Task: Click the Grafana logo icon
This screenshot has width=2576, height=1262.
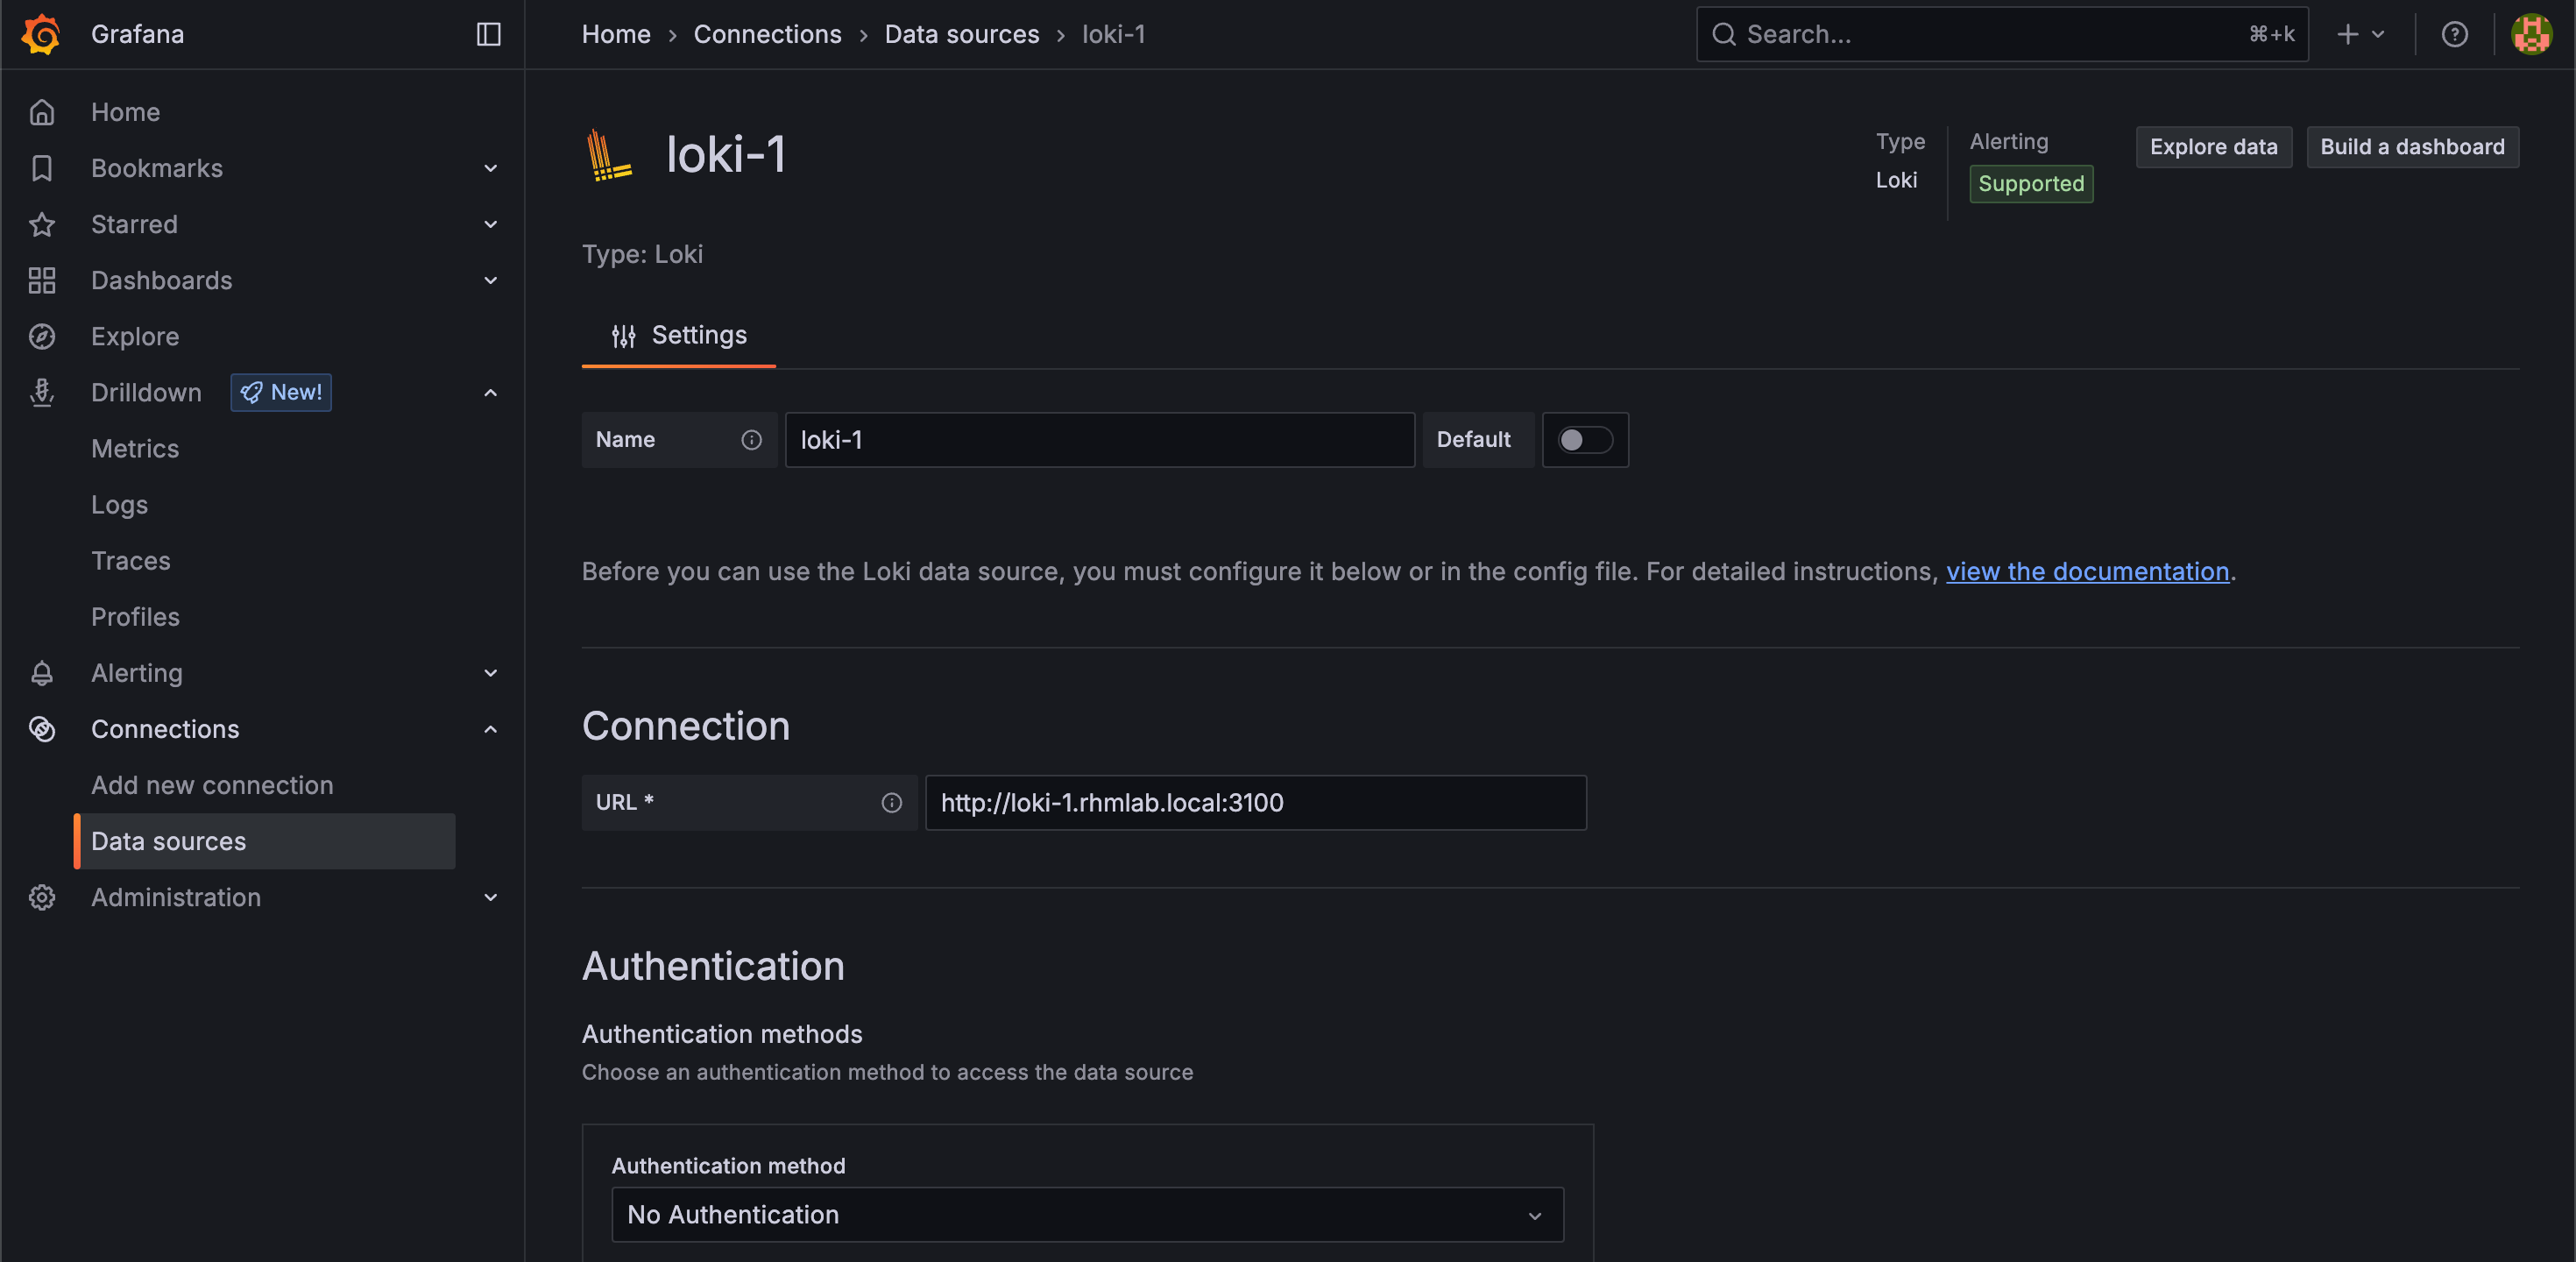Action: click(x=41, y=34)
